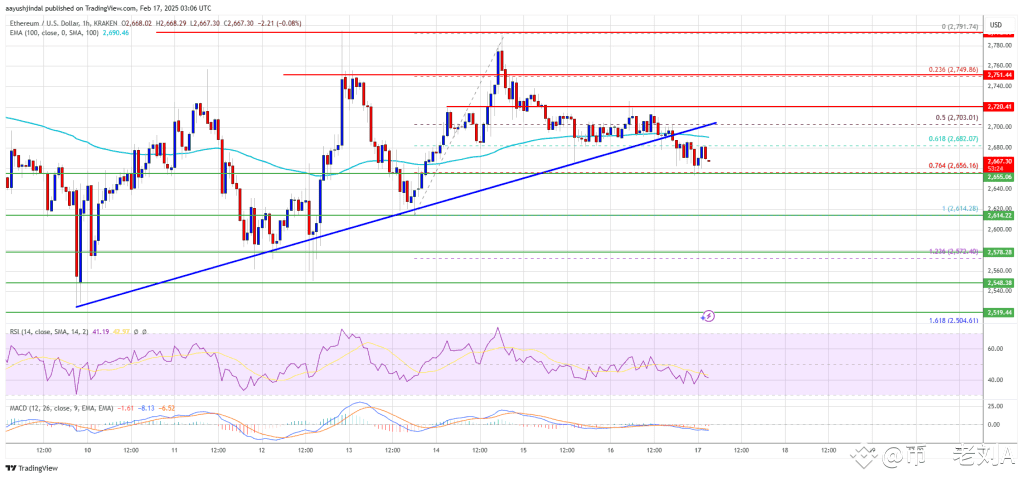Click the 2,700.00 price axis label
The image size is (1023, 478).
point(1000,127)
